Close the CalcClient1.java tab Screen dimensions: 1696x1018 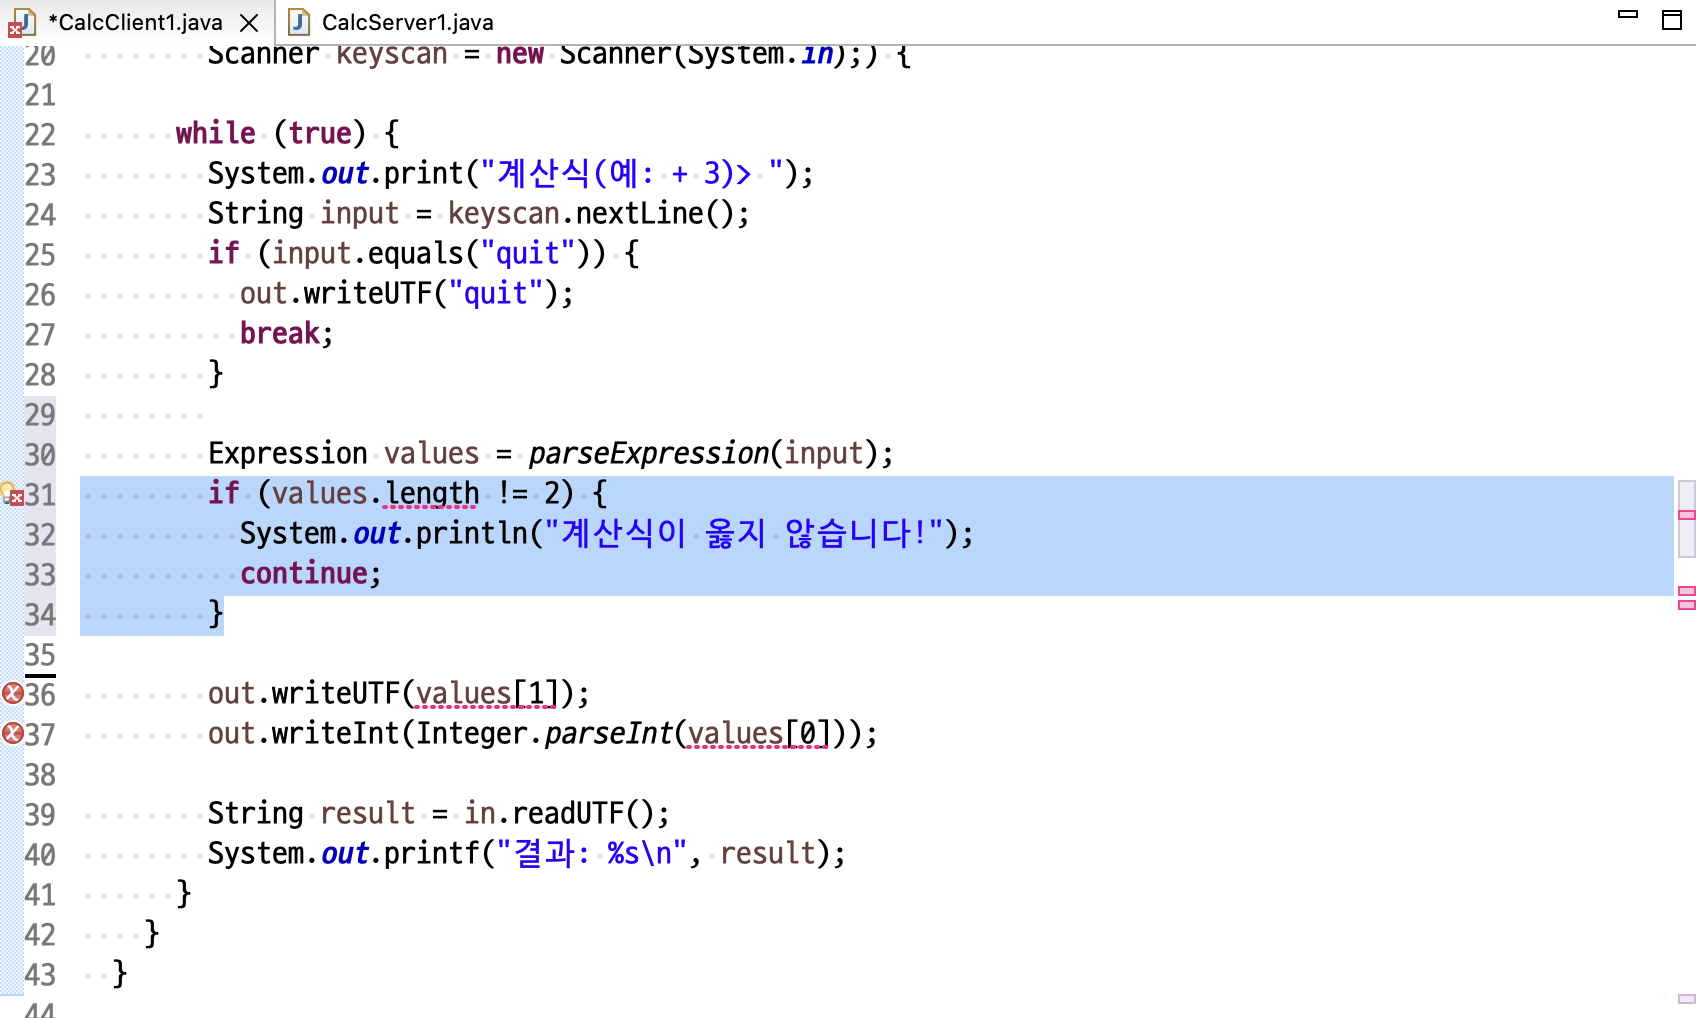[250, 22]
